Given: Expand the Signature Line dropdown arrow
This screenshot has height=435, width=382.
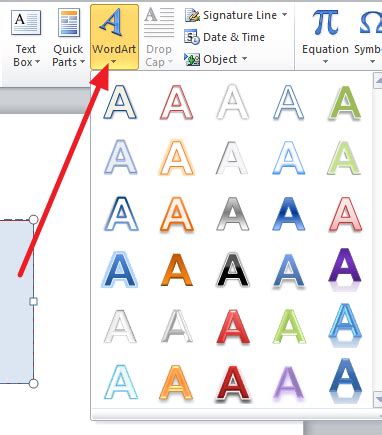Looking at the screenshot, I should [284, 15].
